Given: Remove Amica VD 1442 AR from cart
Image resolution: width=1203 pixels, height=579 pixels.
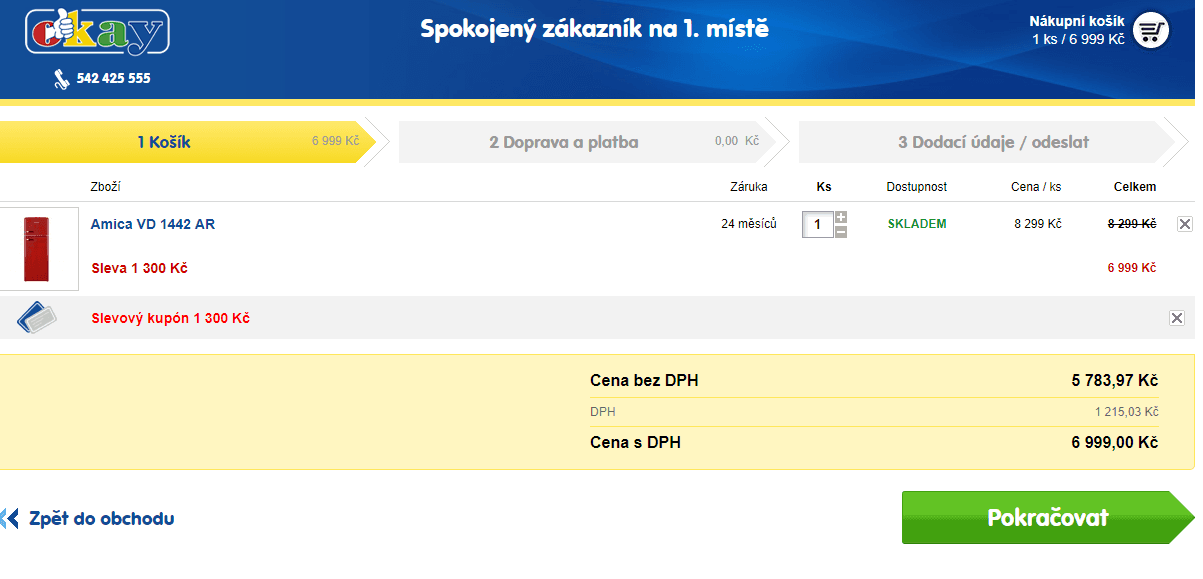Looking at the screenshot, I should click(x=1185, y=224).
